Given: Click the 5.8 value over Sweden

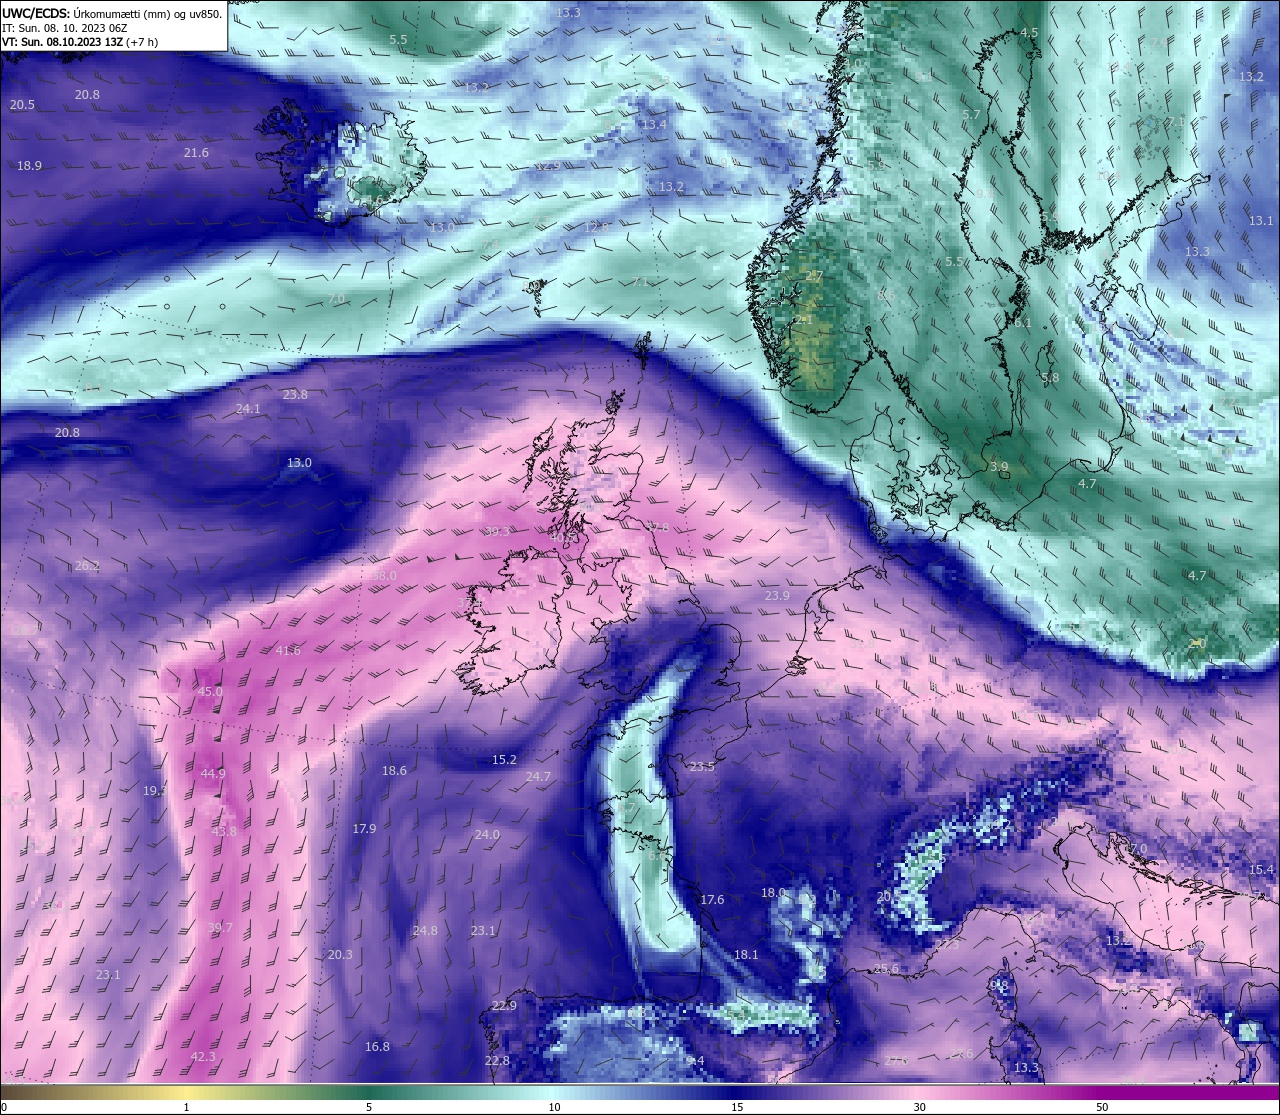Looking at the screenshot, I should click(1050, 378).
